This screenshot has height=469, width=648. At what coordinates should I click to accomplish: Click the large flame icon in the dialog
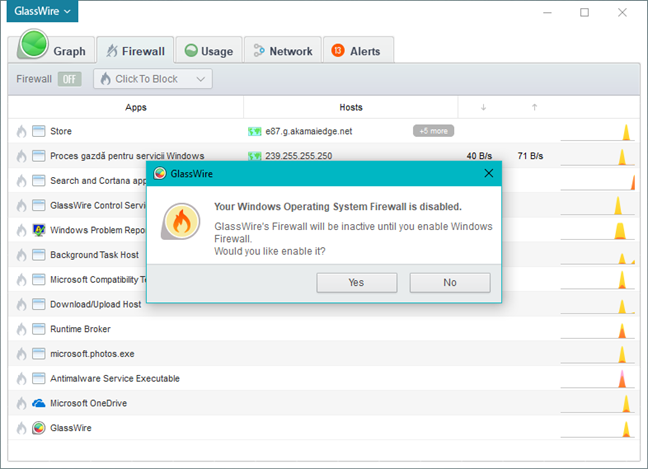[181, 221]
